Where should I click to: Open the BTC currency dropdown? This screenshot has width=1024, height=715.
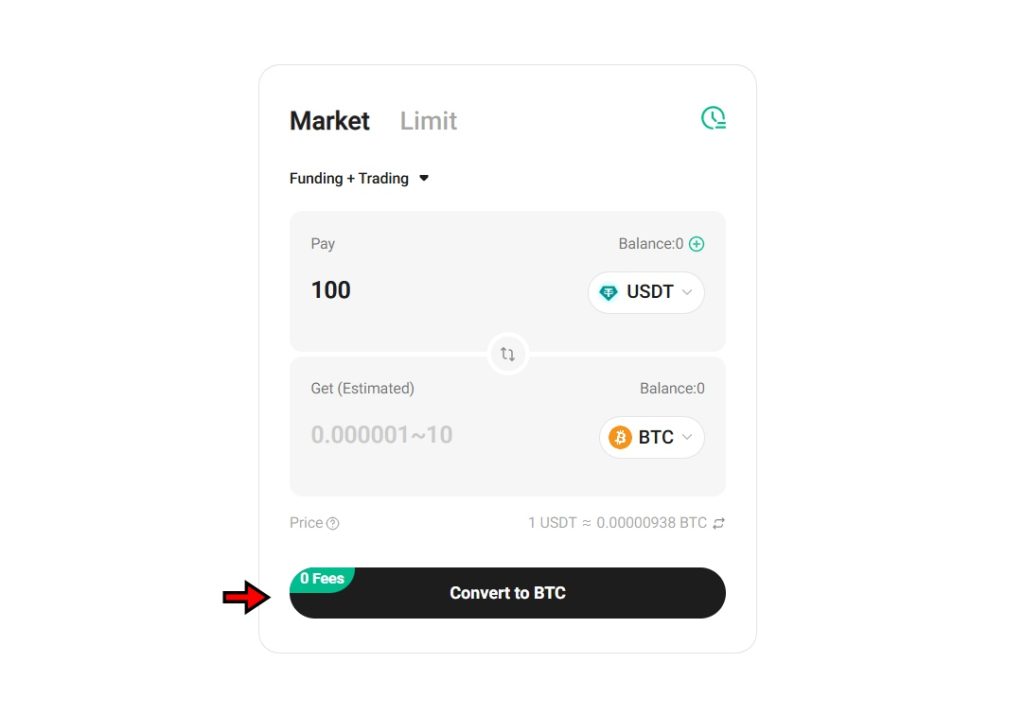pyautogui.click(x=652, y=437)
